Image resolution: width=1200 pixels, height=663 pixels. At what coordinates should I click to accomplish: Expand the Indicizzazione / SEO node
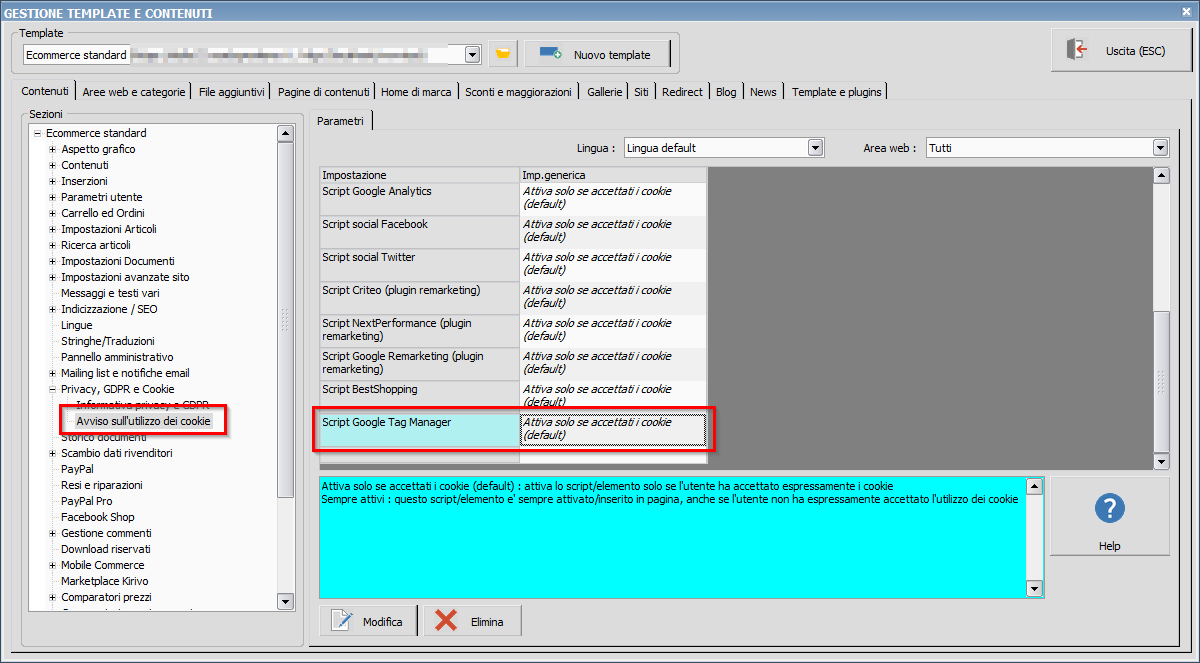pyautogui.click(x=53, y=309)
